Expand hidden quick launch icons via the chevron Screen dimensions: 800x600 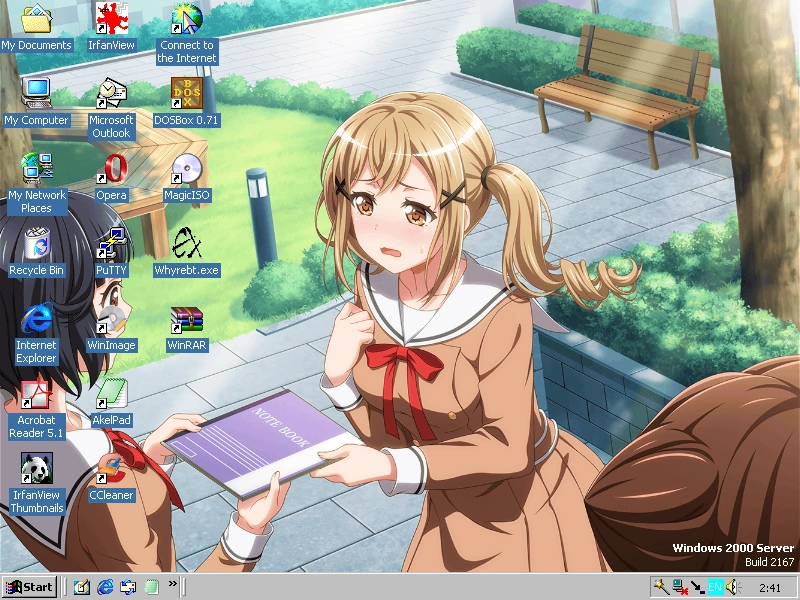172,586
